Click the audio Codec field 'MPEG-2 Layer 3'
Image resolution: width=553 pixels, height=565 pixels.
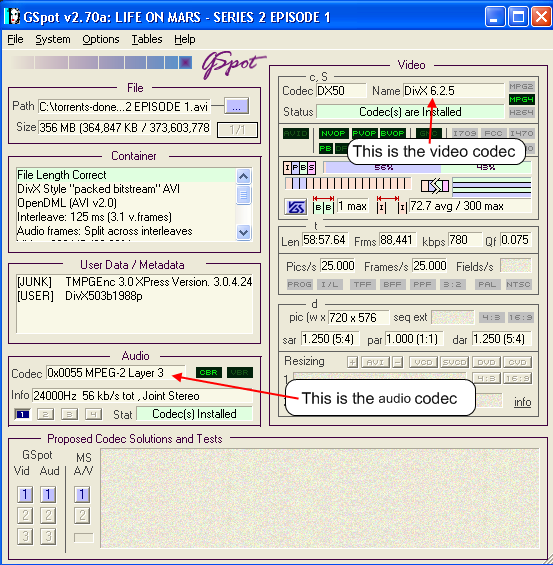coord(115,373)
